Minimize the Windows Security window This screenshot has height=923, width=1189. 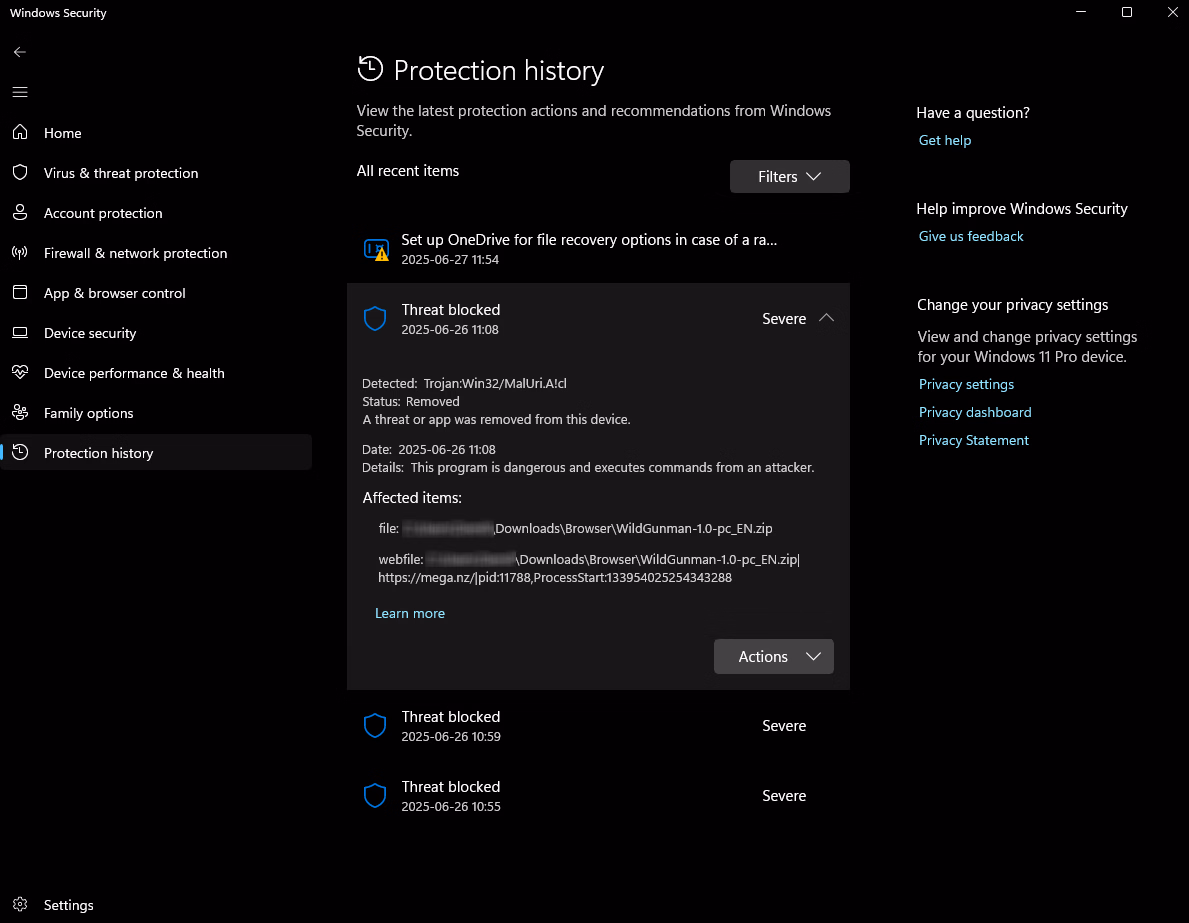[x=1081, y=12]
